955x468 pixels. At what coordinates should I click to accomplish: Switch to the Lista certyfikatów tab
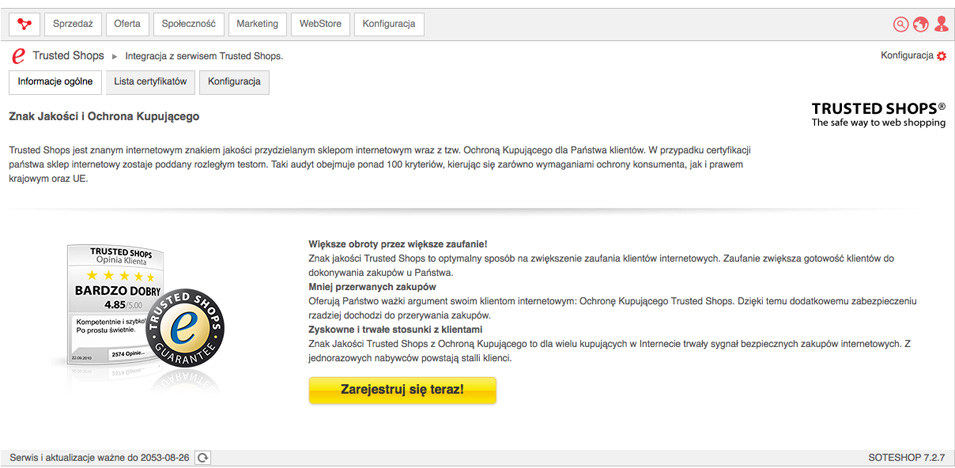pos(150,82)
